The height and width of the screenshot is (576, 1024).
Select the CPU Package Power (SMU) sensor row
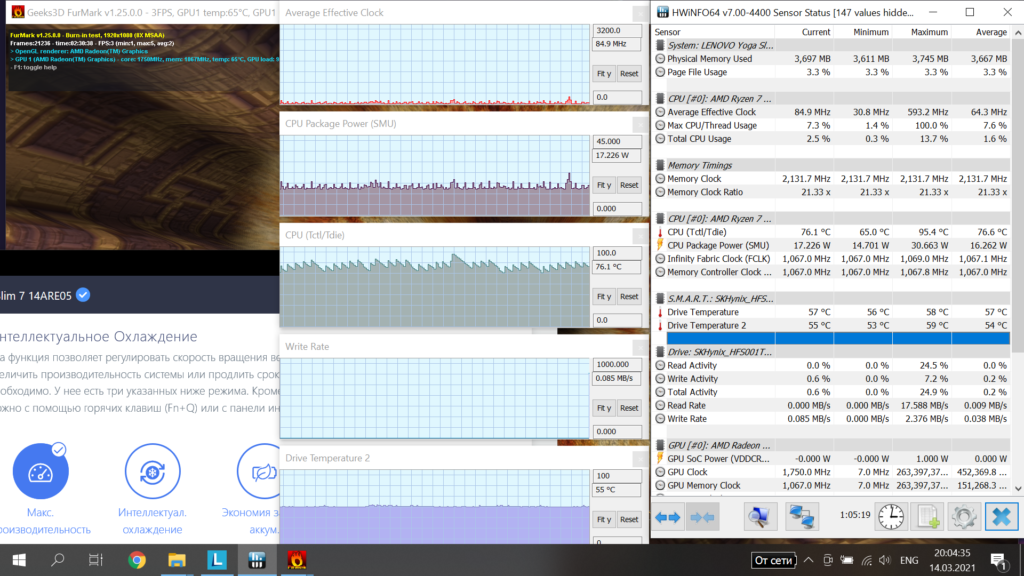point(832,246)
